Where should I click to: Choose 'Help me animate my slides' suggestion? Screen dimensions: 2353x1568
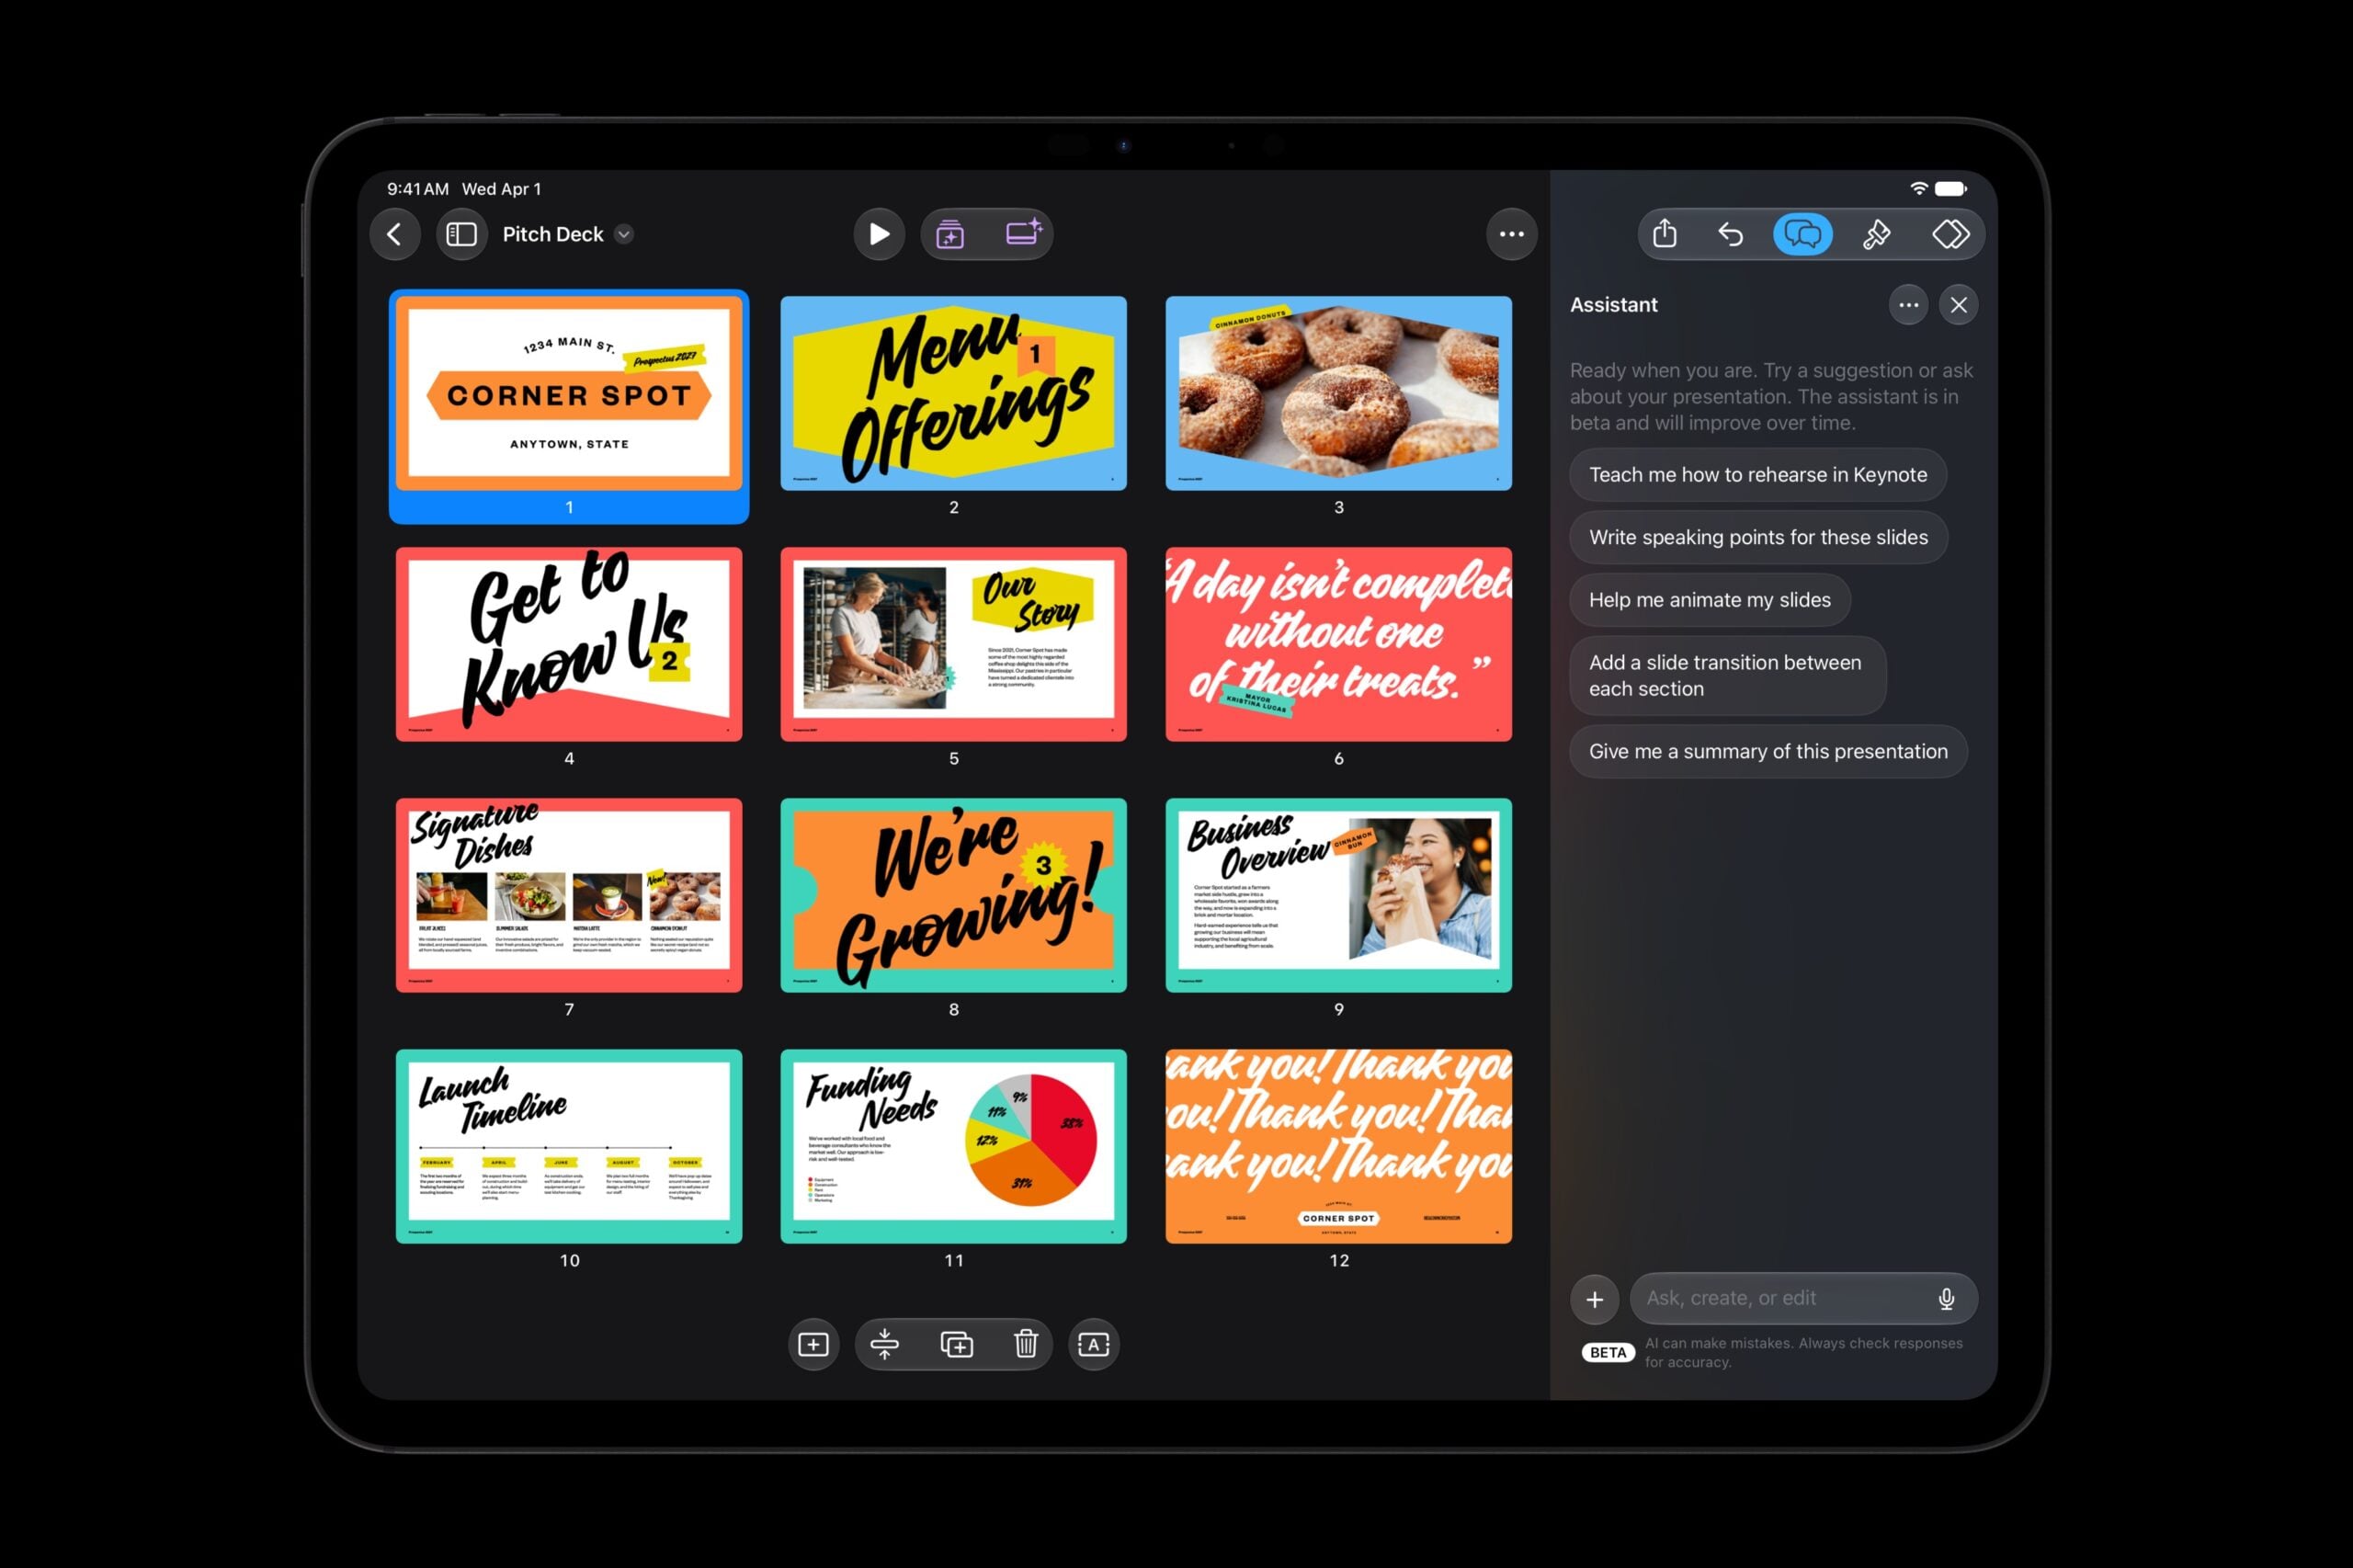point(1710,600)
